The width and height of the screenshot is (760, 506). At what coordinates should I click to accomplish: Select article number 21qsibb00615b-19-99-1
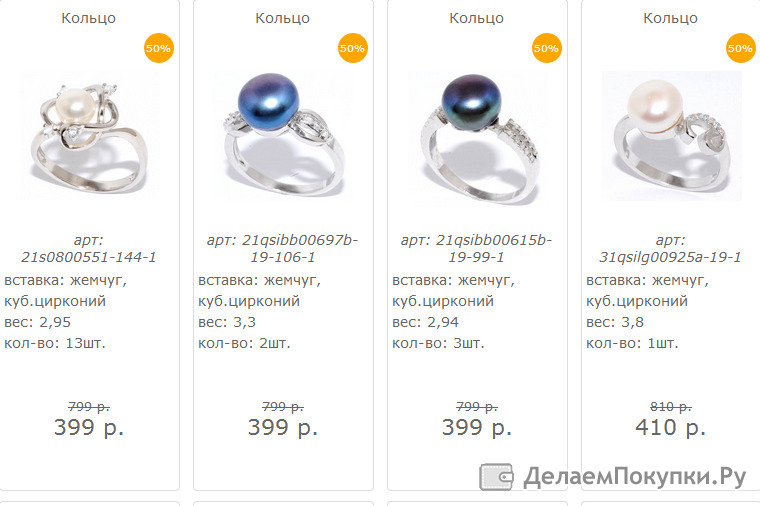tap(476, 248)
